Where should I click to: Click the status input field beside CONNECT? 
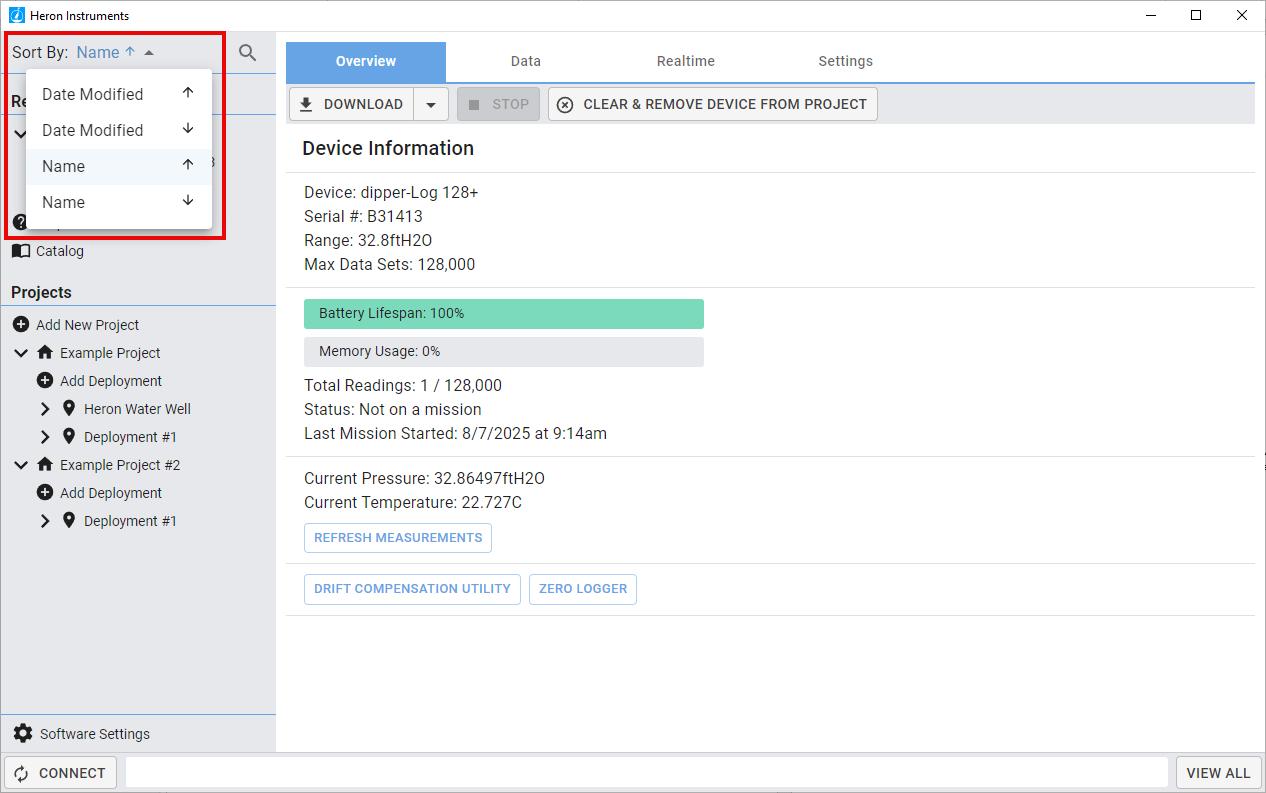click(647, 773)
